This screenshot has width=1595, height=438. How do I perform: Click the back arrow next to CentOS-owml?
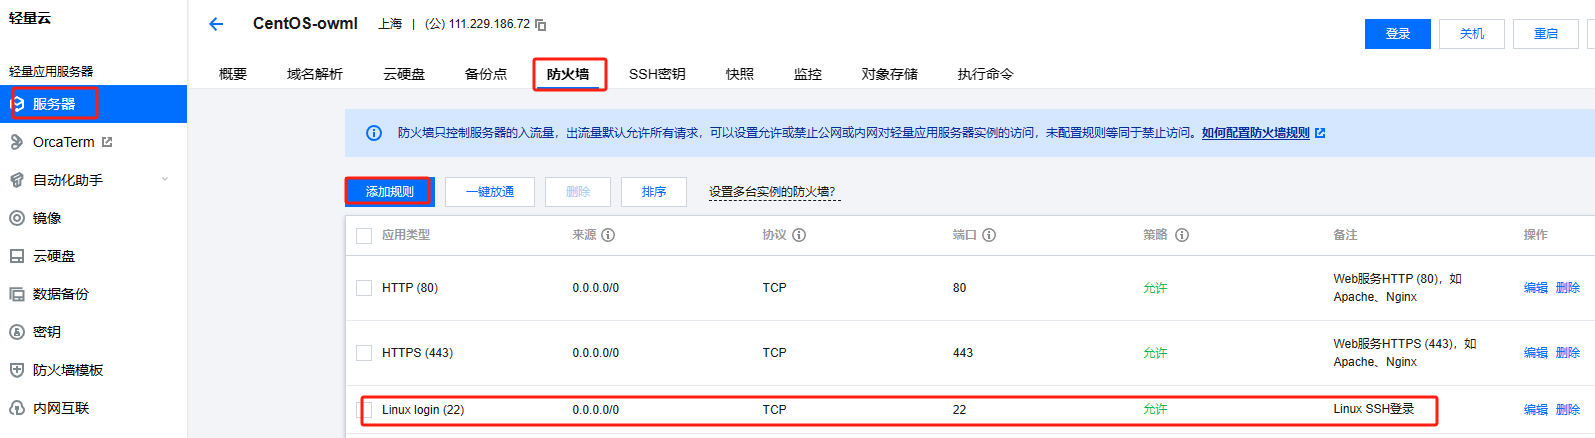tap(216, 24)
